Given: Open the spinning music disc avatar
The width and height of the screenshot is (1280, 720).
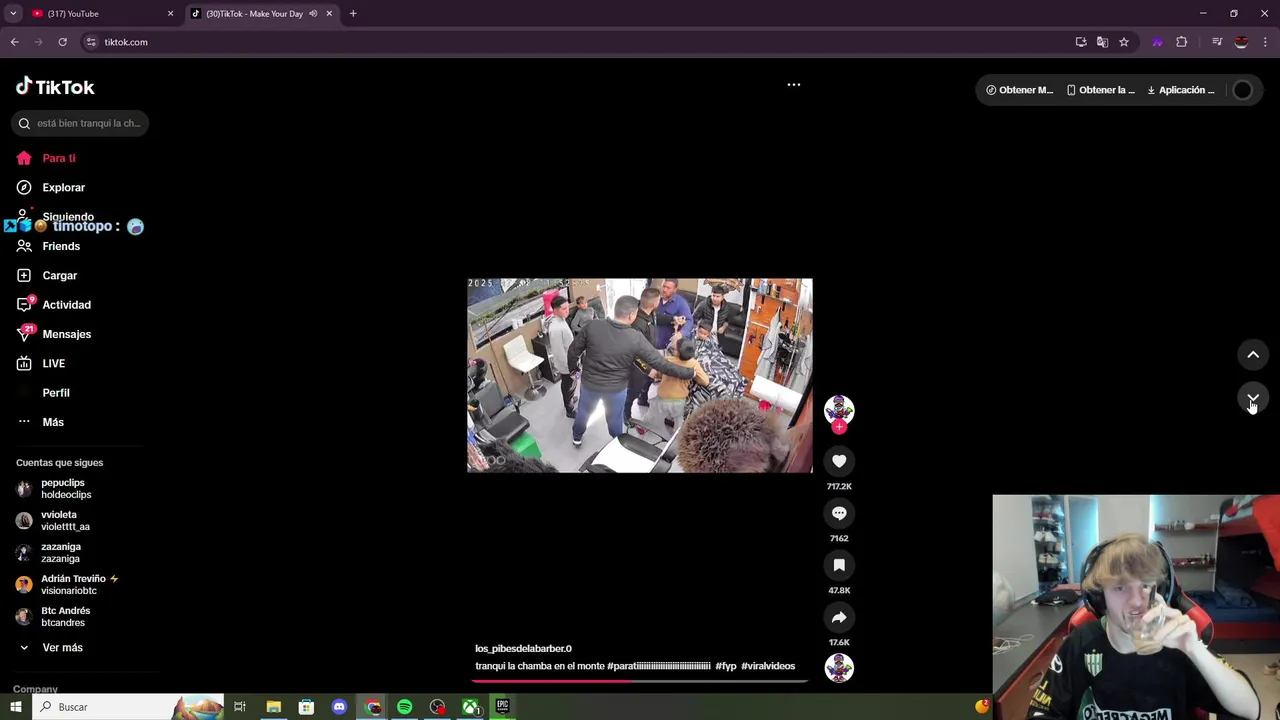Looking at the screenshot, I should click(x=839, y=667).
